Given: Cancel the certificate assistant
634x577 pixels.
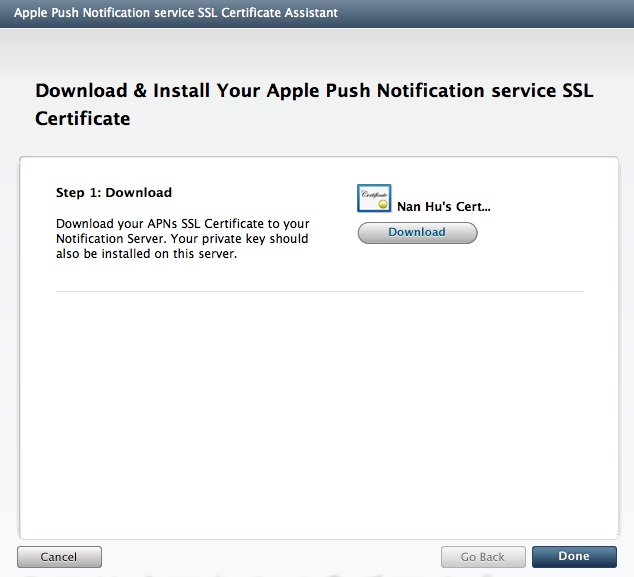Looking at the screenshot, I should click(x=59, y=556).
